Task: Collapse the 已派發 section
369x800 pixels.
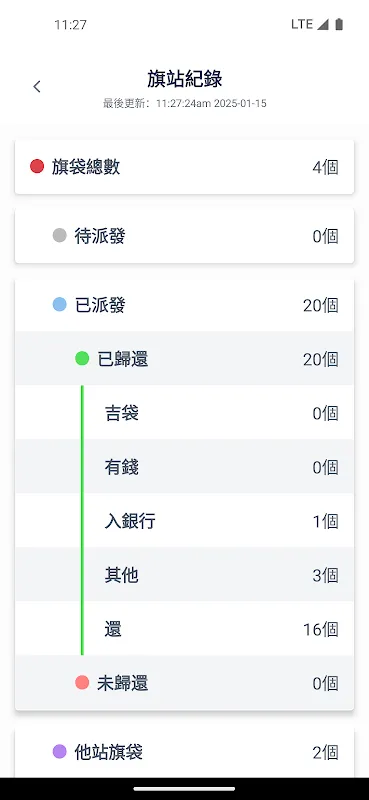Action: point(184,305)
